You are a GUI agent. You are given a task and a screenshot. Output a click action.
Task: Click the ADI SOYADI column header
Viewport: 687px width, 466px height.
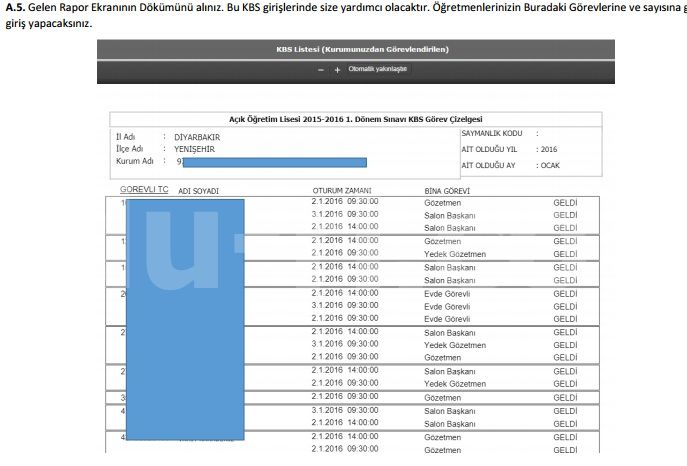198,191
